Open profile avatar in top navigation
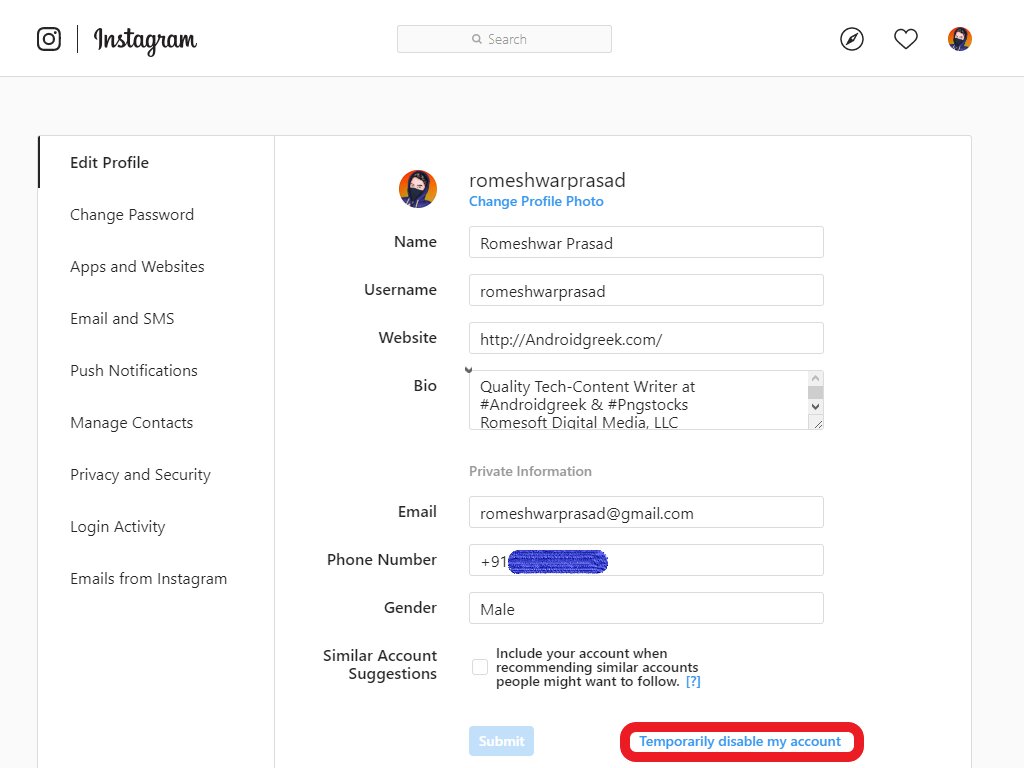Screen dimensions: 1024x768 (959, 39)
